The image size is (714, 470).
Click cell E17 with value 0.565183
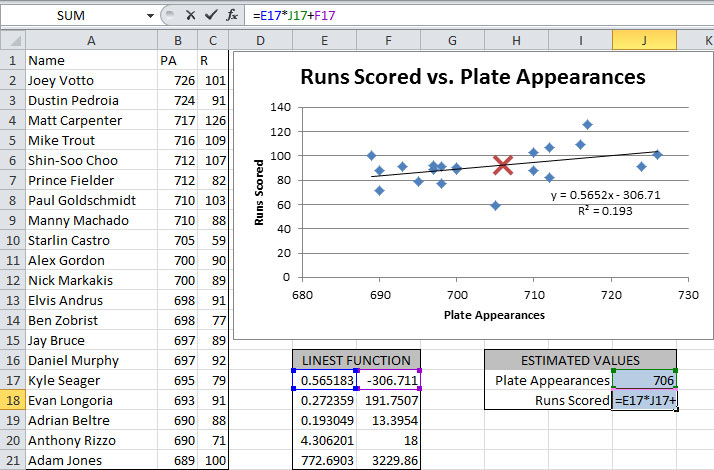[325, 380]
